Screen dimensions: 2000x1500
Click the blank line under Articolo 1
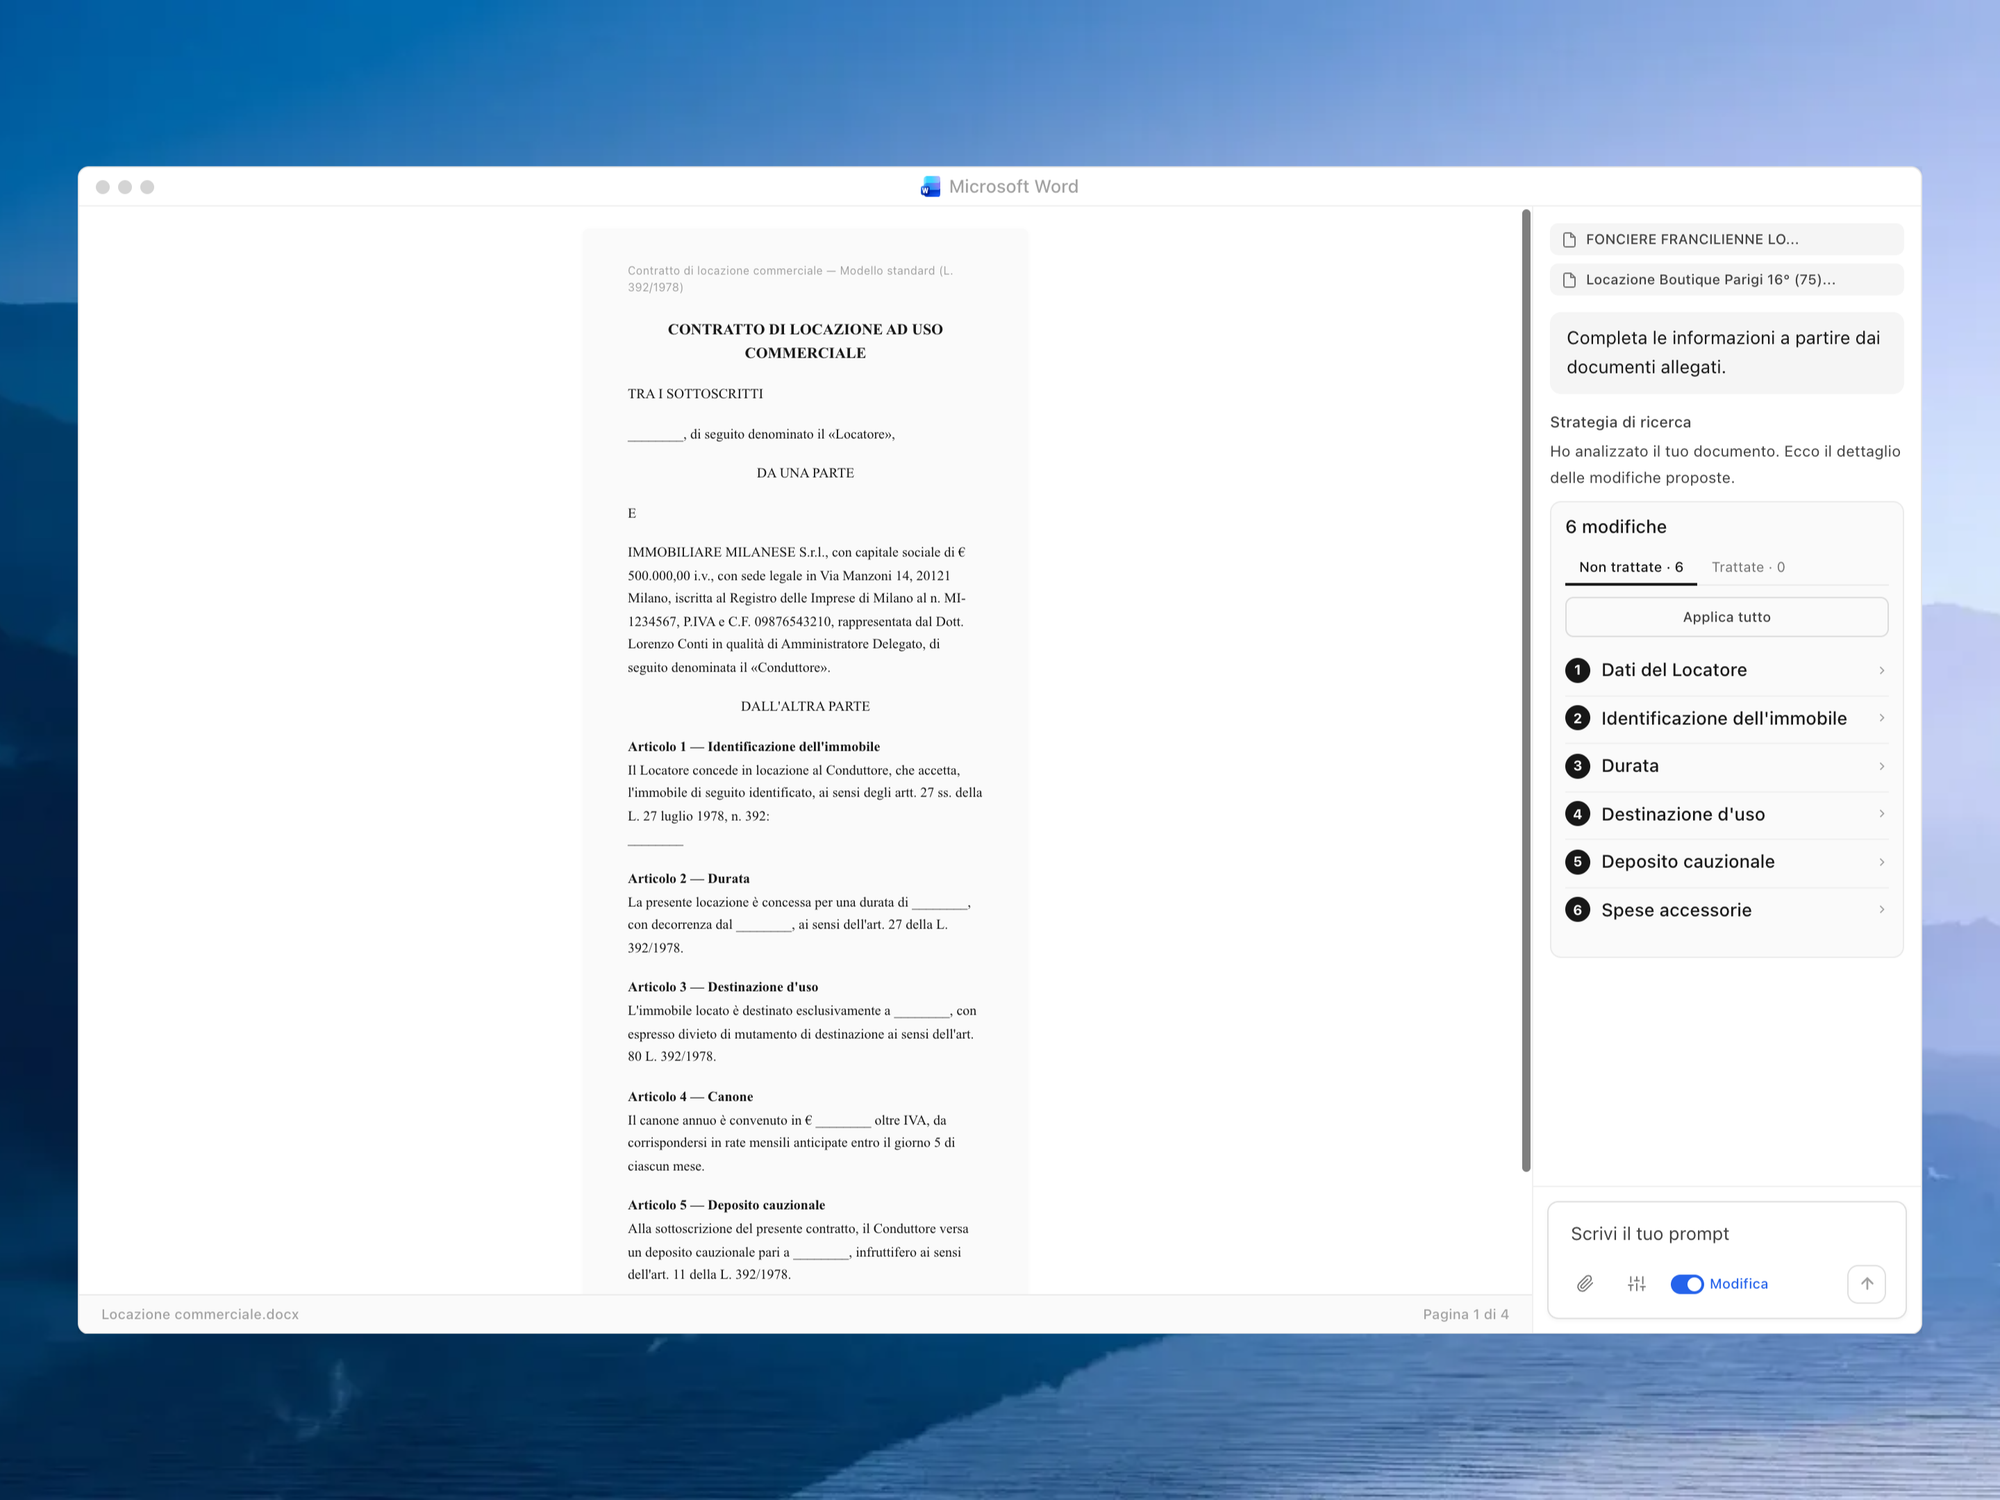click(x=655, y=841)
